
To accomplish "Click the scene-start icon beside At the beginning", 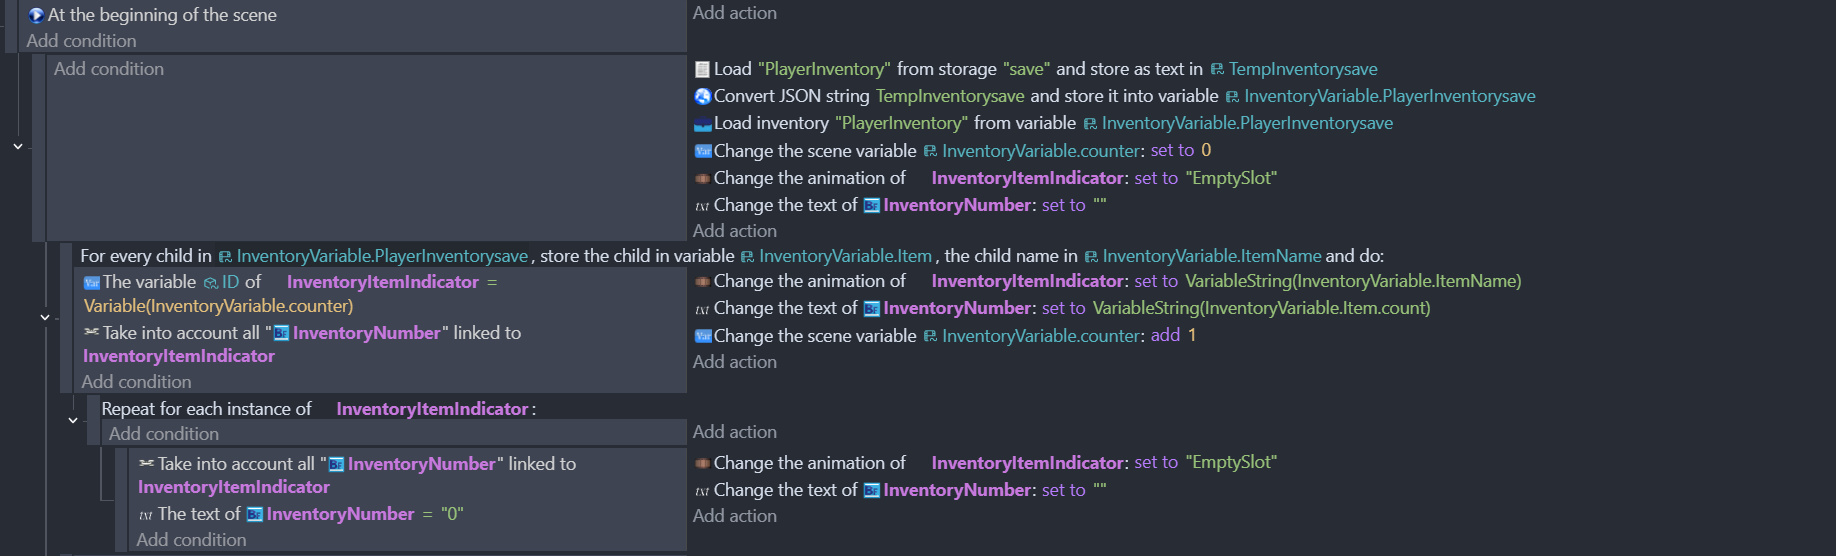I will (x=36, y=15).
